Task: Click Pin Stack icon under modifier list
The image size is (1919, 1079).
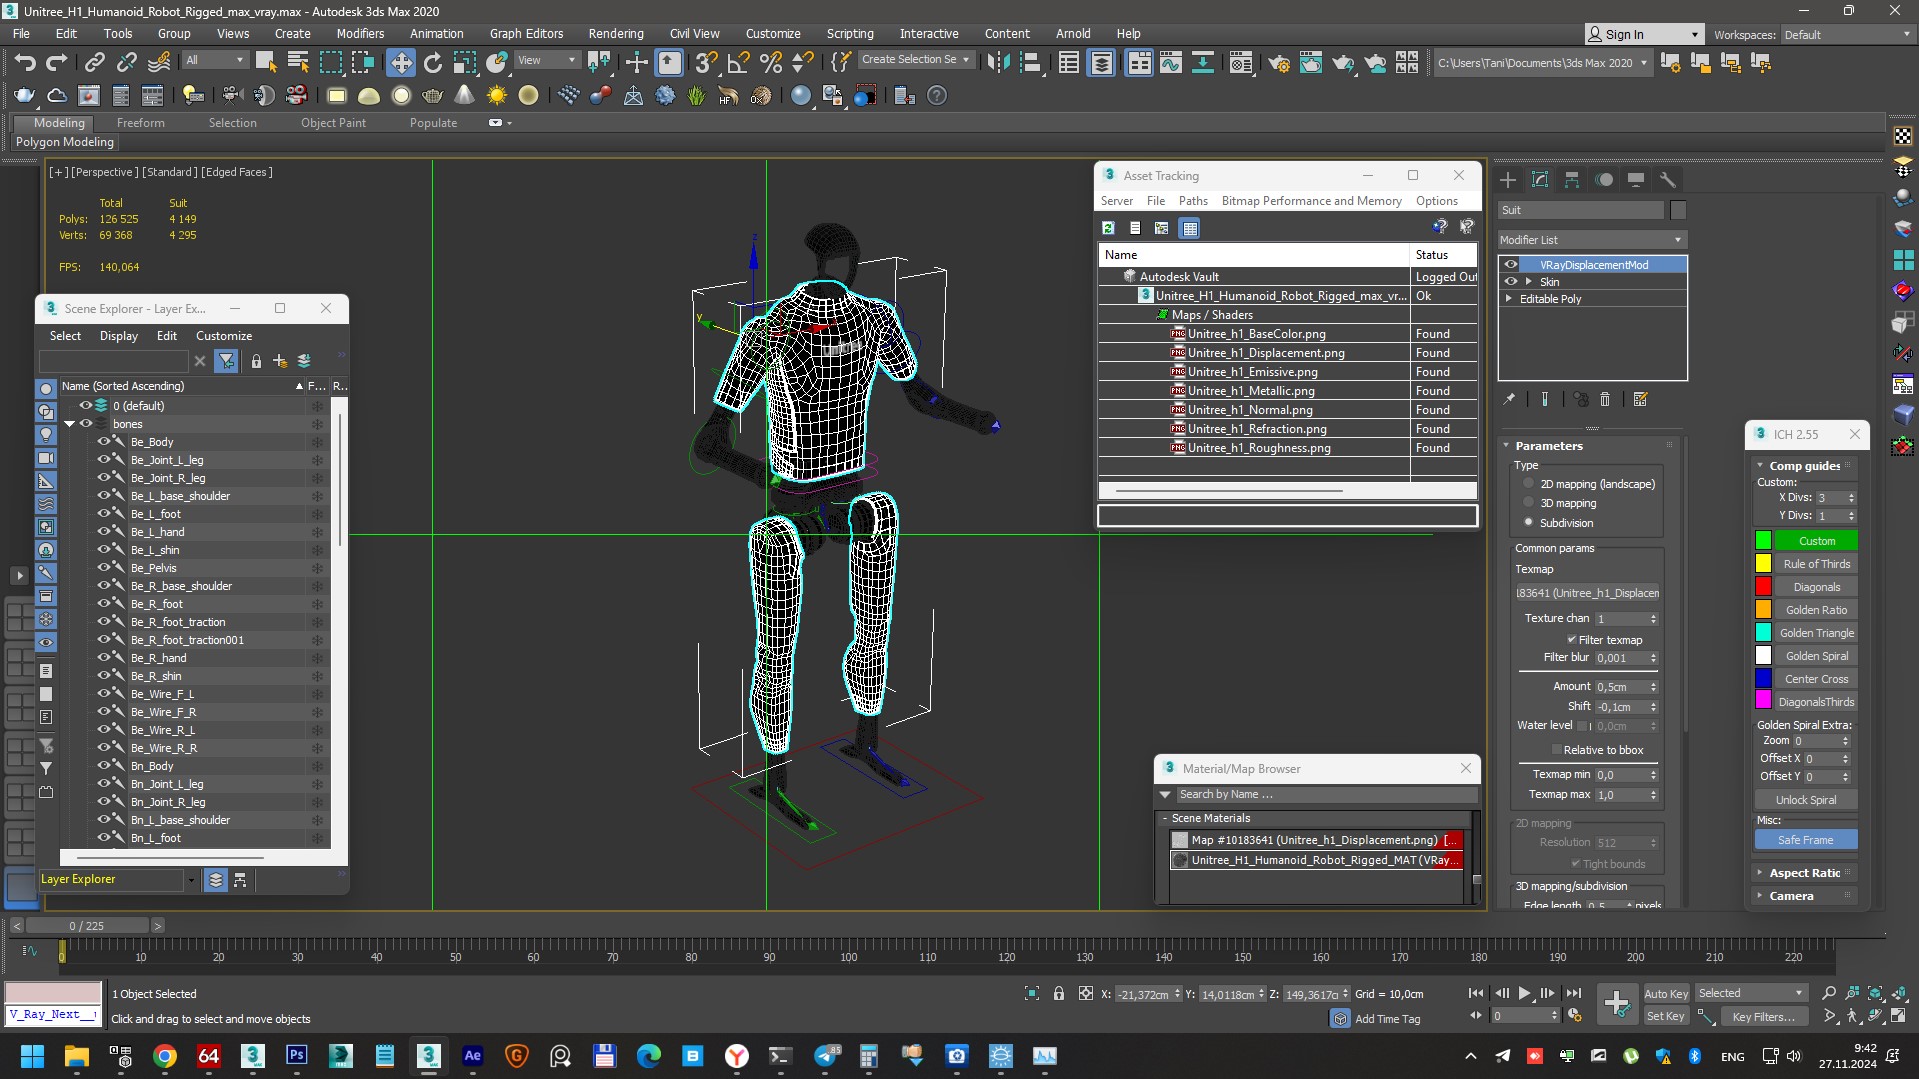Action: (1509, 399)
